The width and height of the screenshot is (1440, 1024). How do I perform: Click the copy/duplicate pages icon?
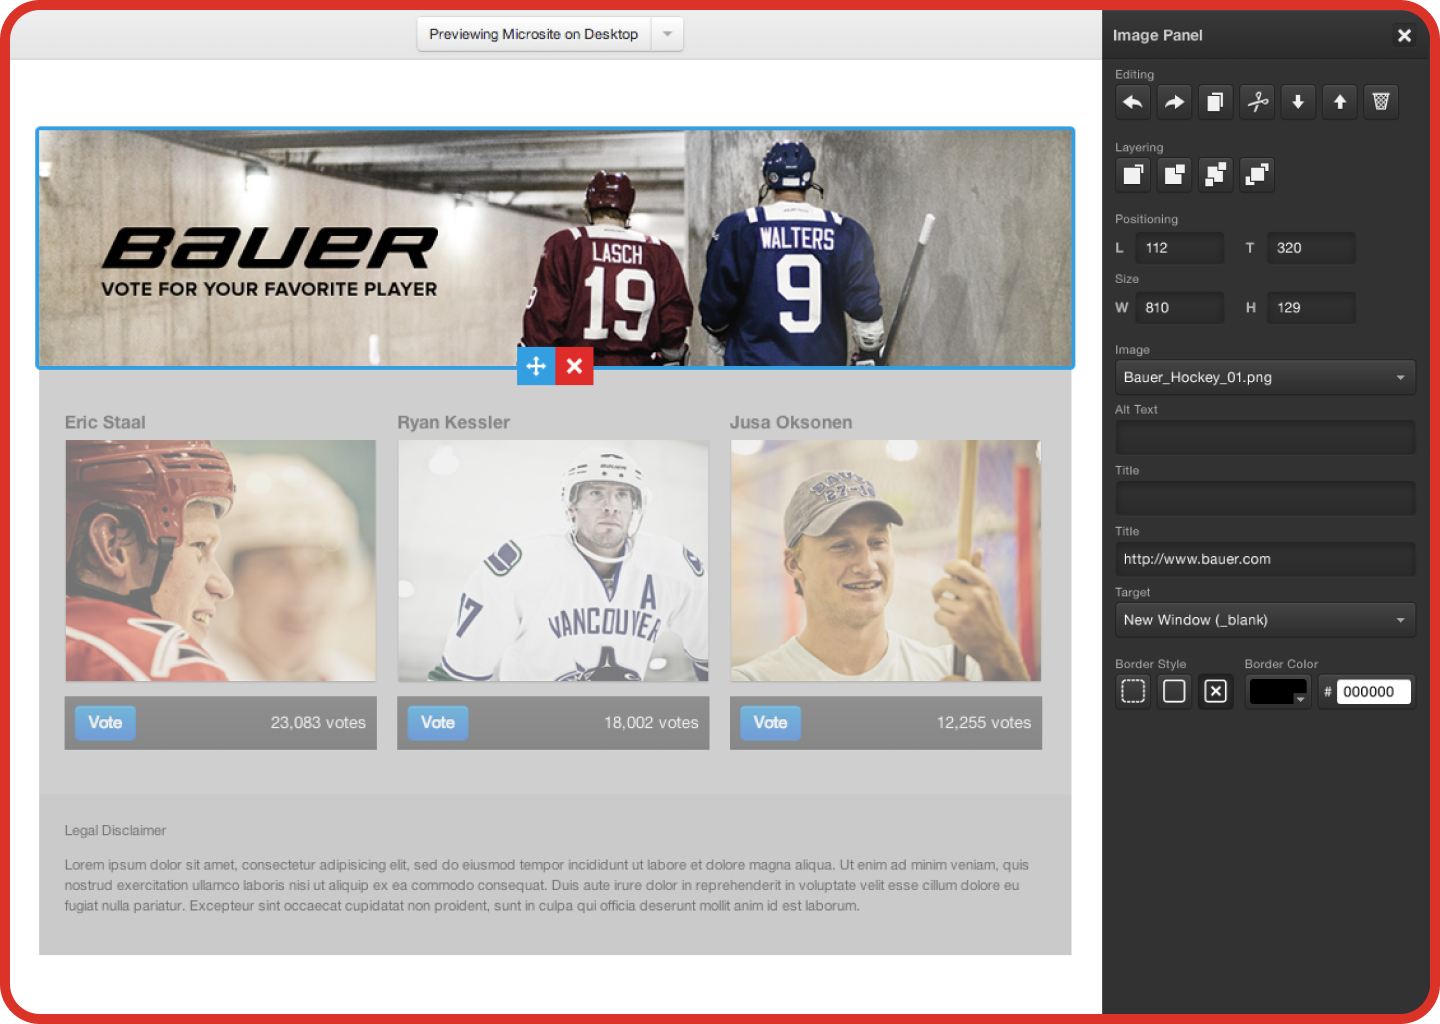[x=1215, y=102]
